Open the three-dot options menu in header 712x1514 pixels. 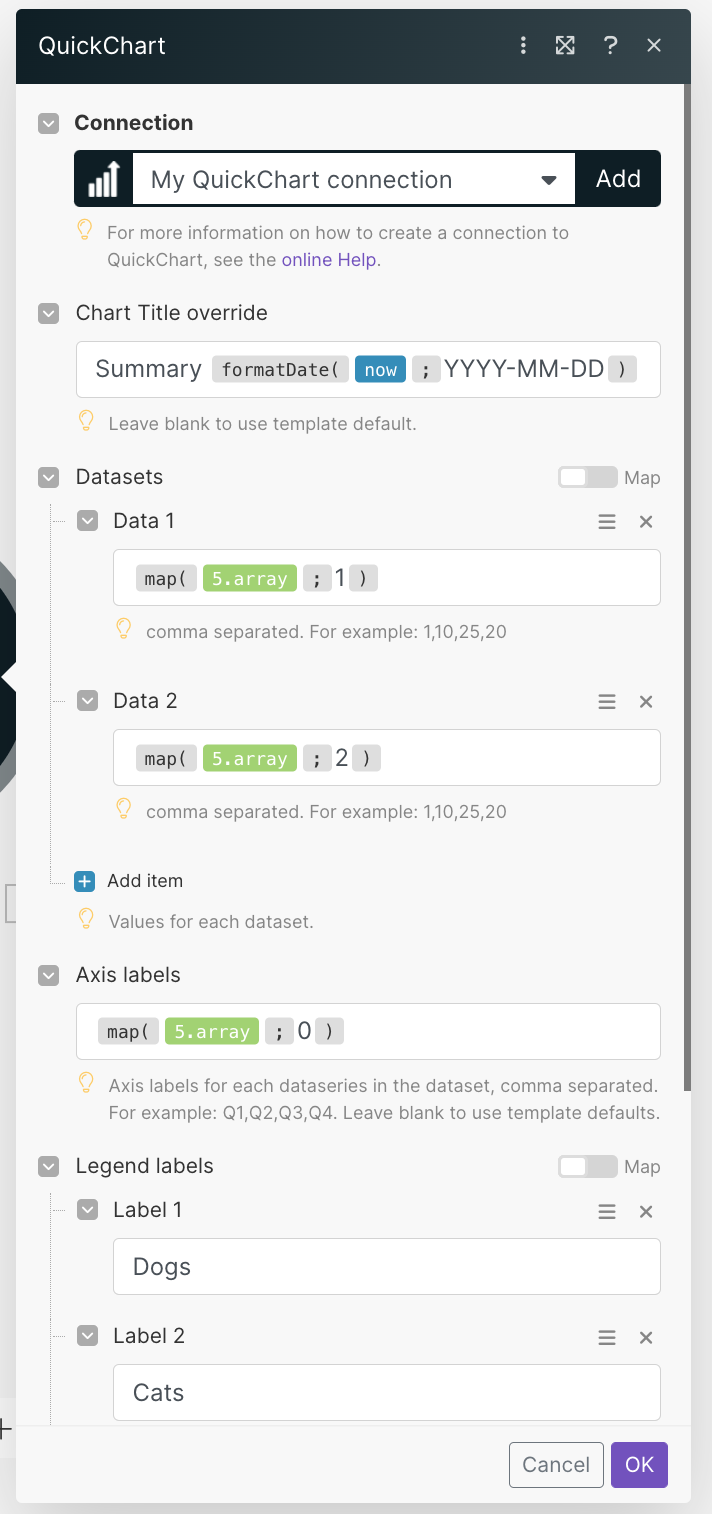tap(523, 45)
